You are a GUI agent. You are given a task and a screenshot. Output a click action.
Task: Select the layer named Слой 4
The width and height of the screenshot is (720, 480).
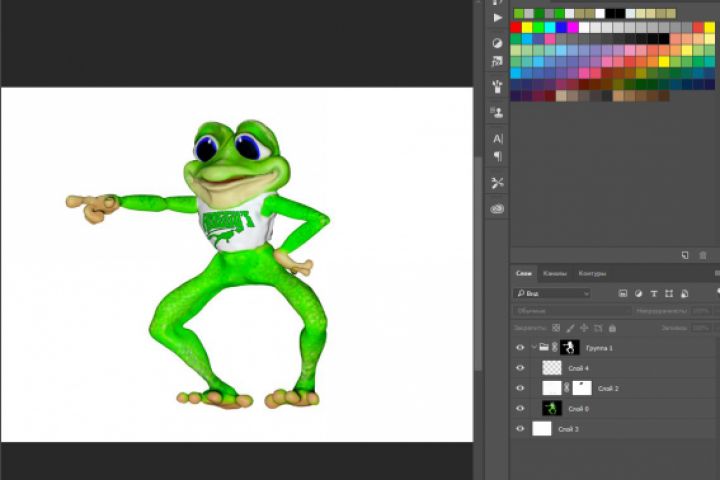click(x=579, y=368)
